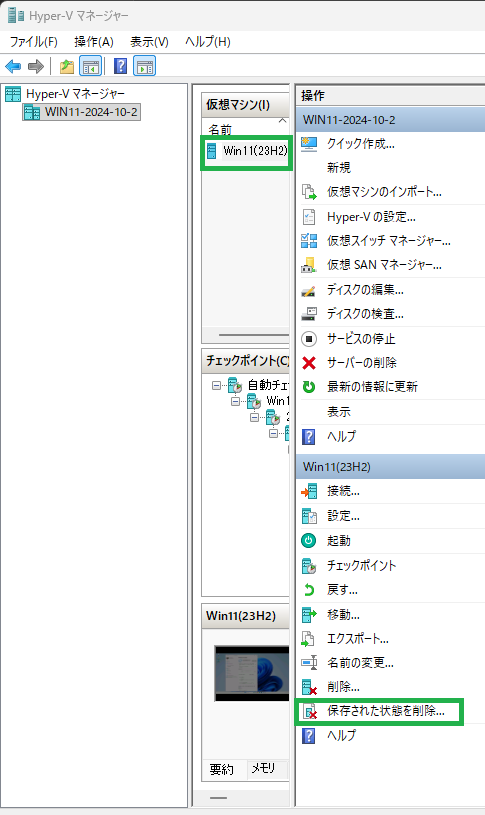Click the Up one level folder icon
485x815 pixels.
pos(67,67)
